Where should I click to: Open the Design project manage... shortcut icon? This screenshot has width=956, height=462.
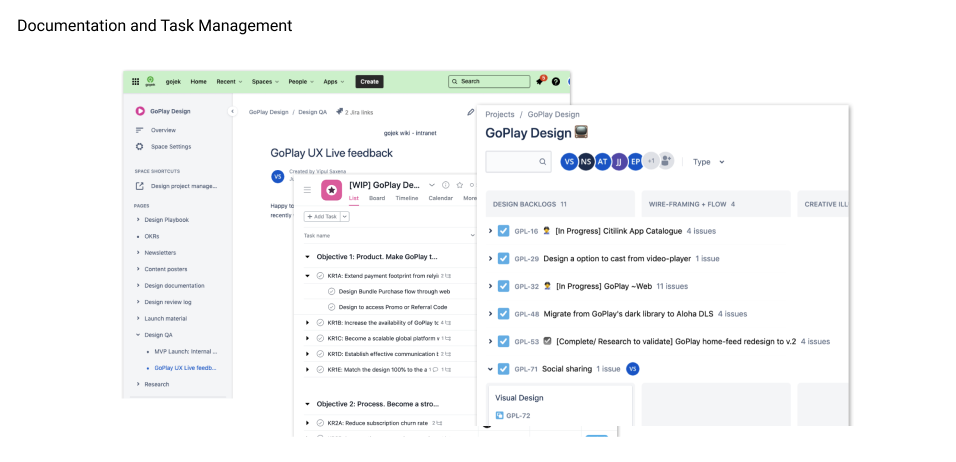pos(140,186)
